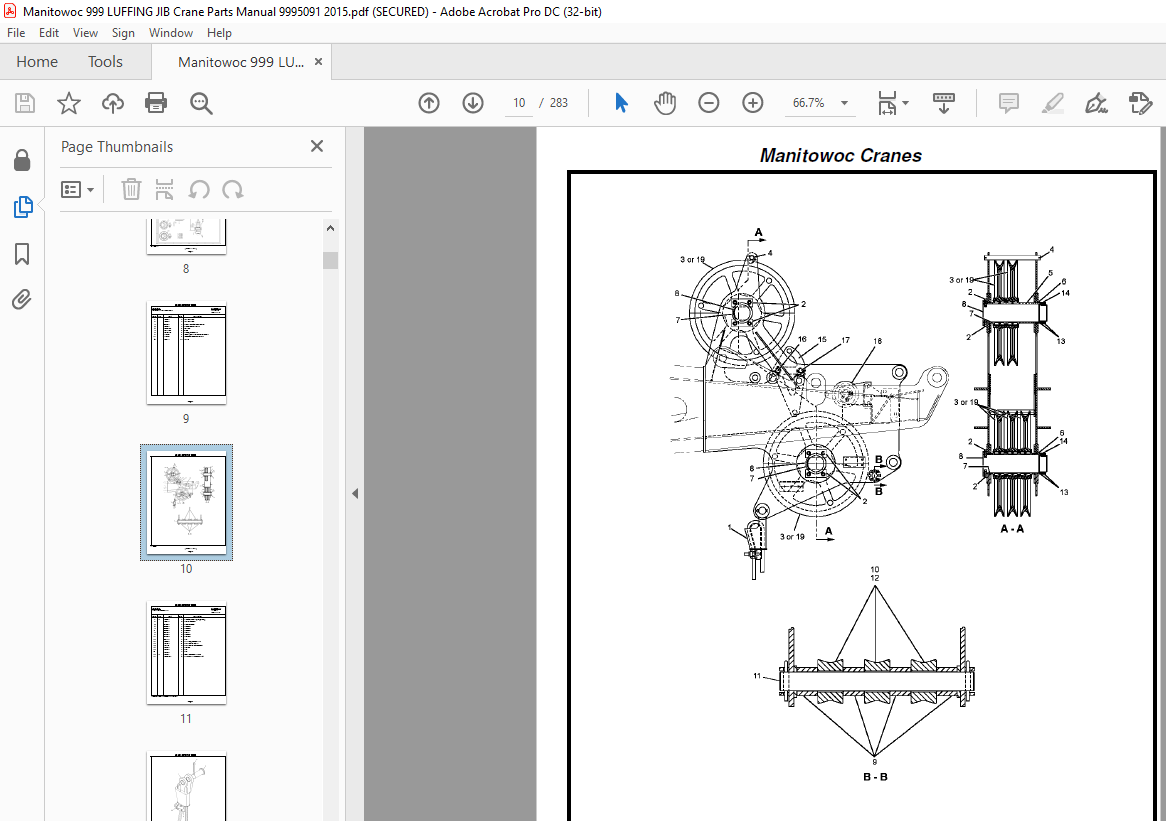Select the Highlight text pen
Image resolution: width=1166 pixels, height=821 pixels.
(x=1052, y=103)
